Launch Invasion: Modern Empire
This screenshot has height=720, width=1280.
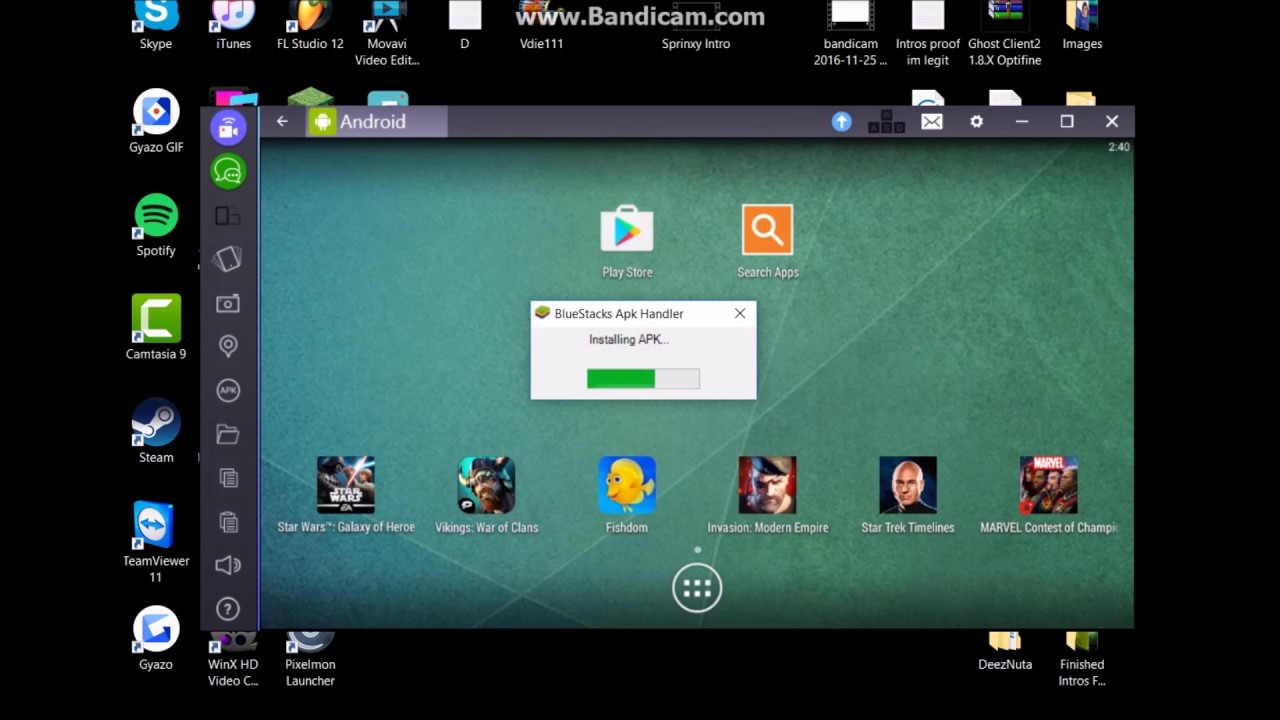tap(768, 494)
